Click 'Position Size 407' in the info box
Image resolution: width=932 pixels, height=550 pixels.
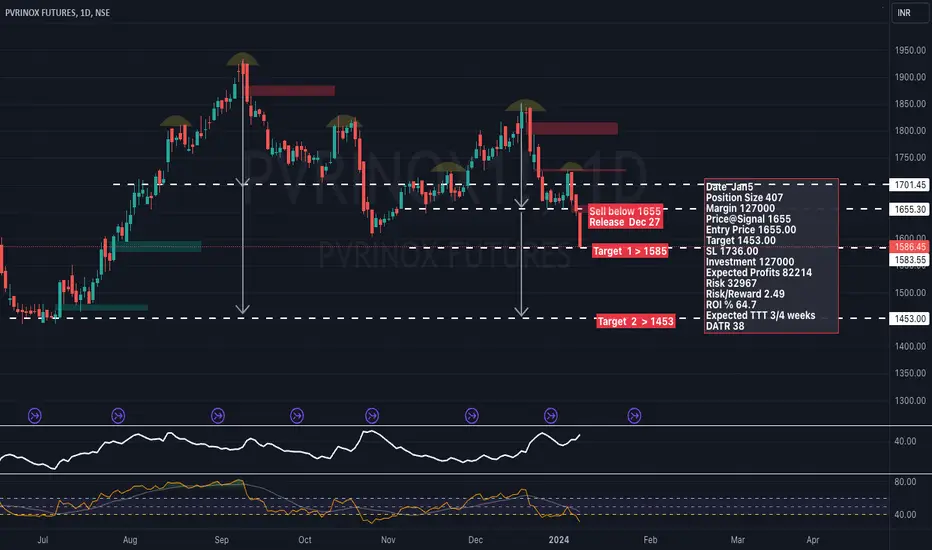point(744,197)
